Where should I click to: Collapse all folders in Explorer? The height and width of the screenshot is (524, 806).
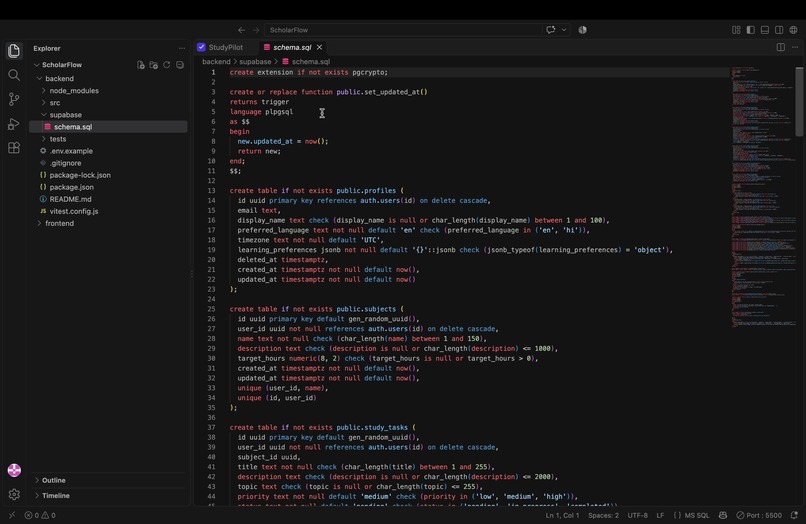(180, 65)
